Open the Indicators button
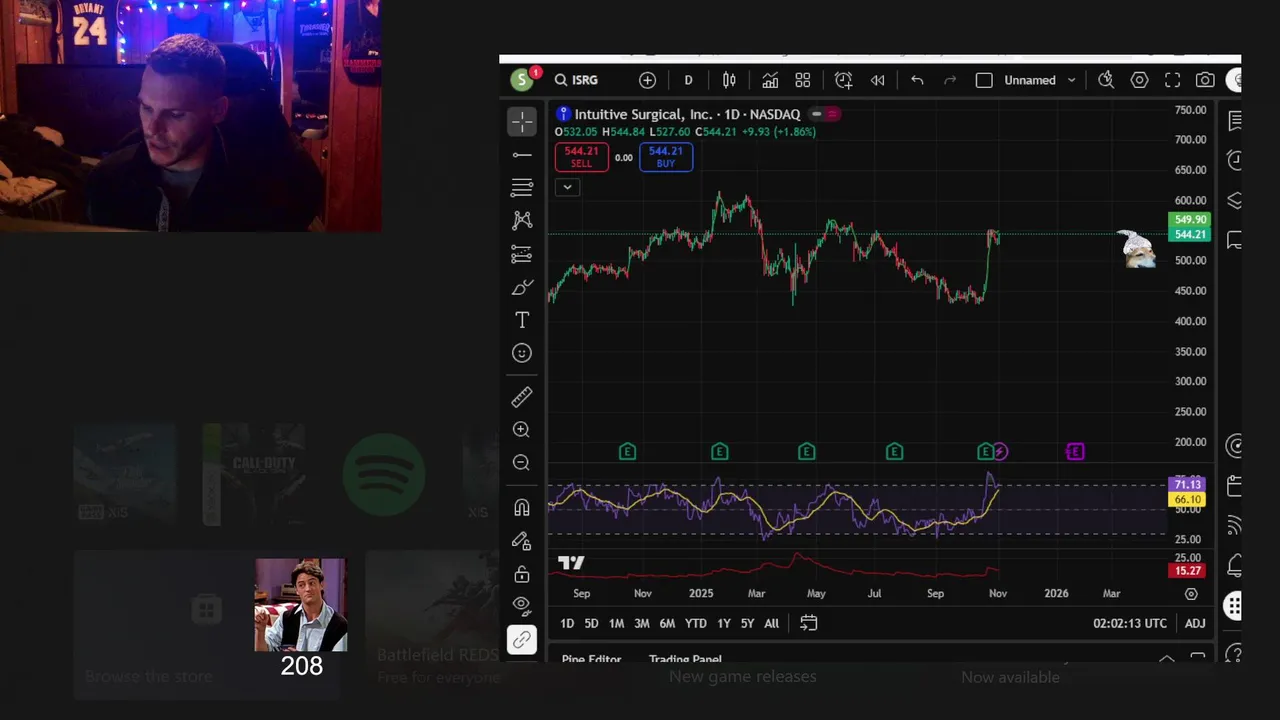Screen dimensions: 1280x720 (770, 80)
